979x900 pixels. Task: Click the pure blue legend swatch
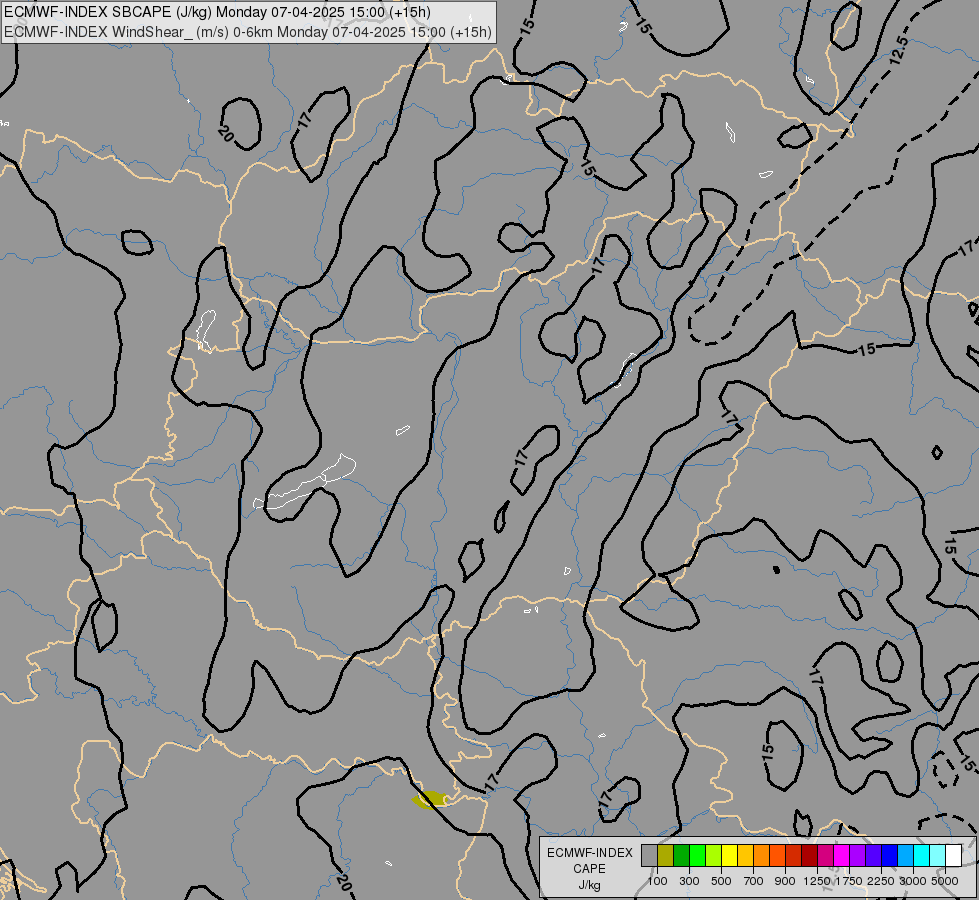pos(890,856)
